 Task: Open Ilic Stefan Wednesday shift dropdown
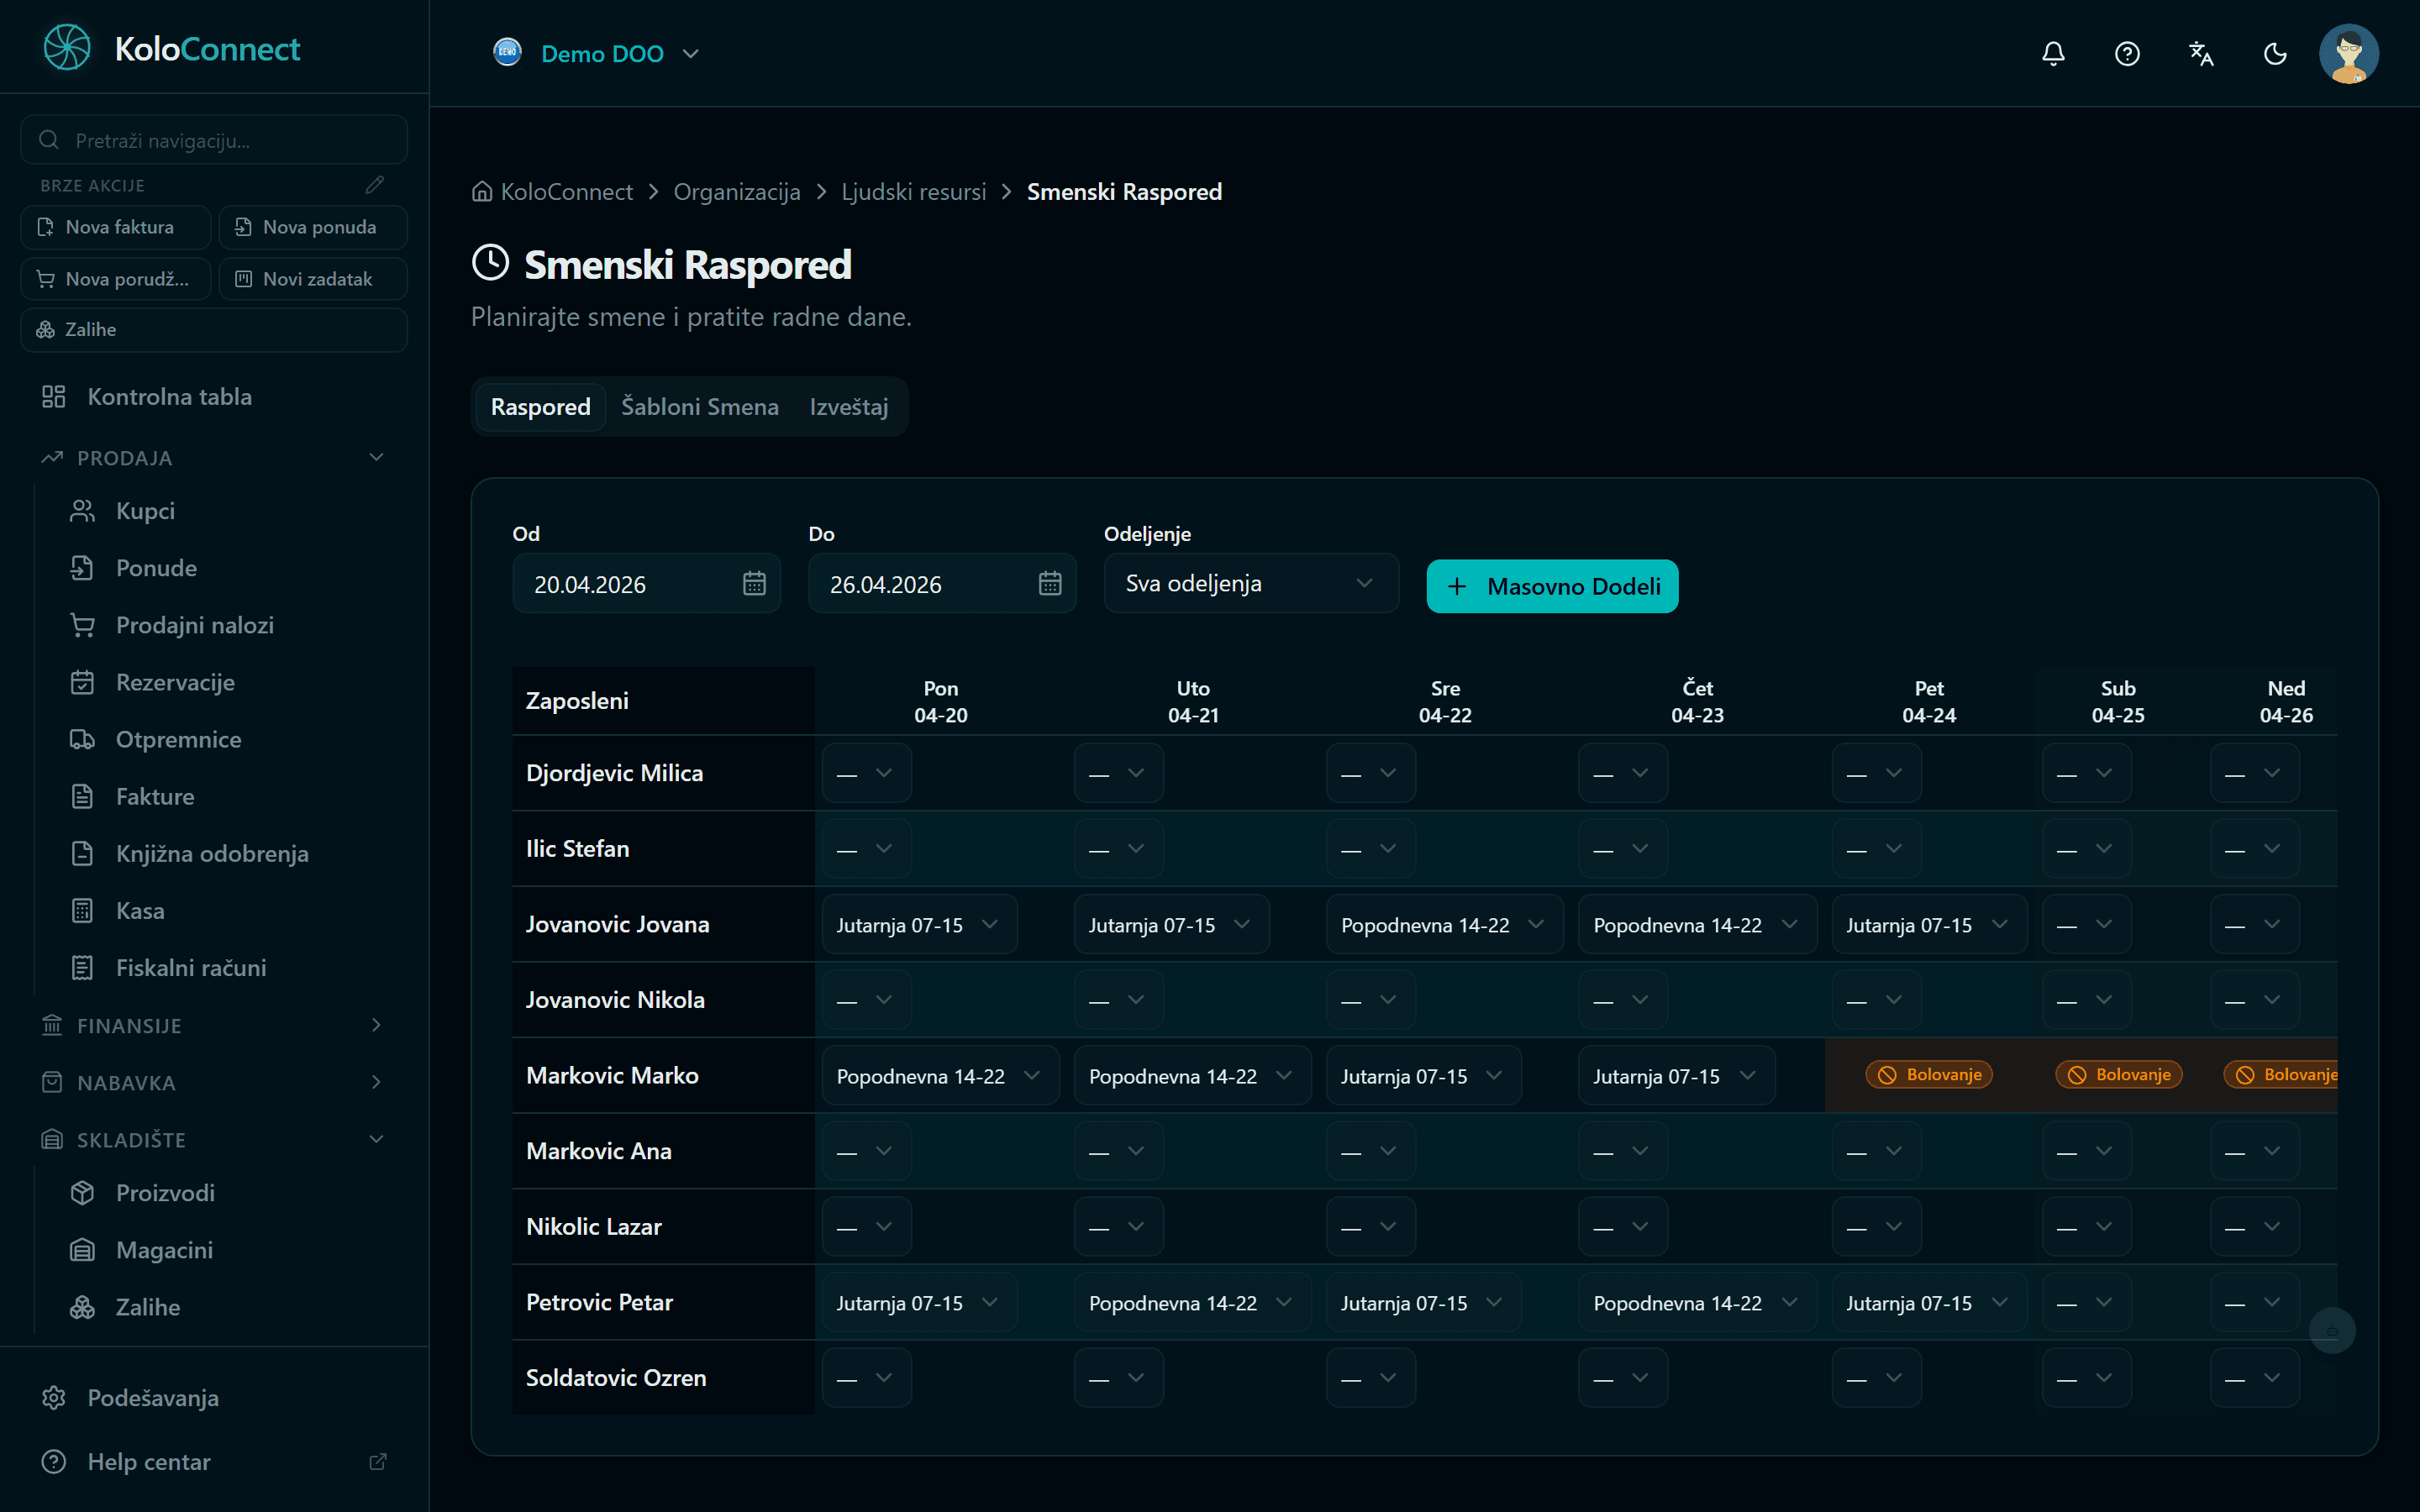point(1370,849)
